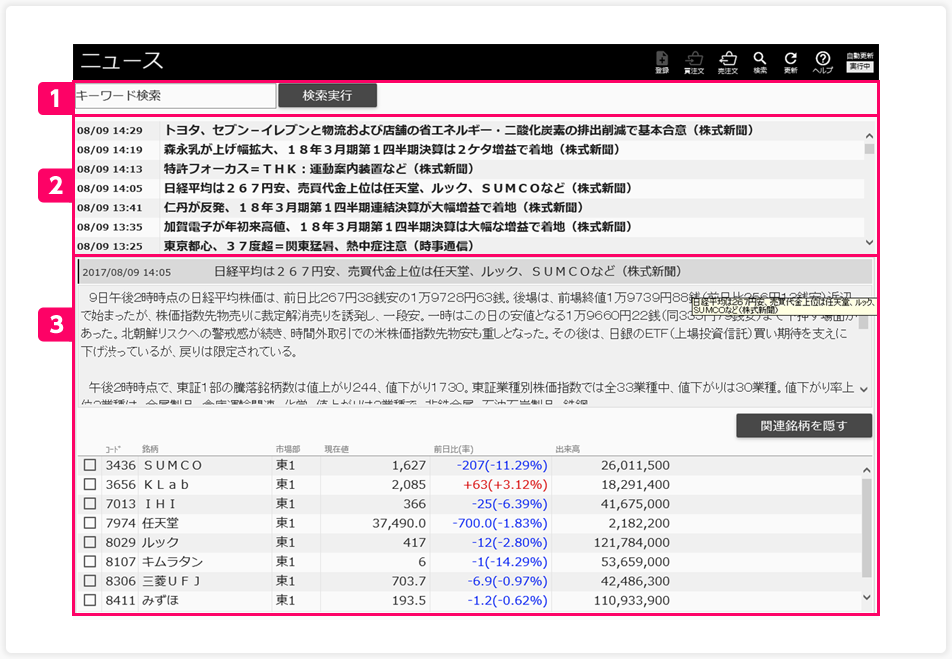The width and height of the screenshot is (952, 659).
Task: Click 任天堂's price 37,490.0
Action: [399, 523]
